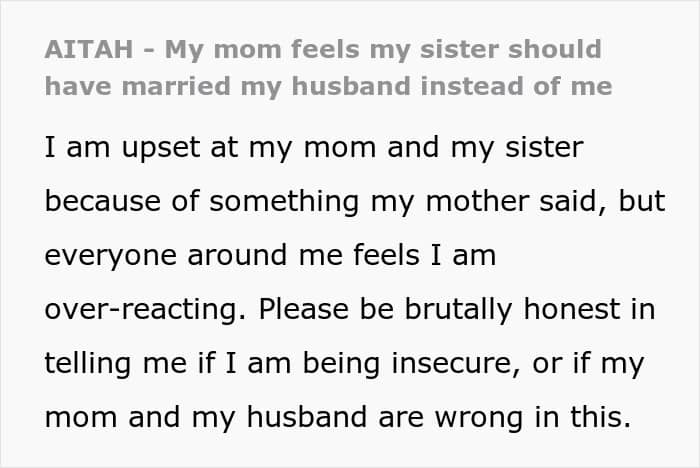Click the gray post title starting with AITAH
700x468 pixels.
click(328, 68)
